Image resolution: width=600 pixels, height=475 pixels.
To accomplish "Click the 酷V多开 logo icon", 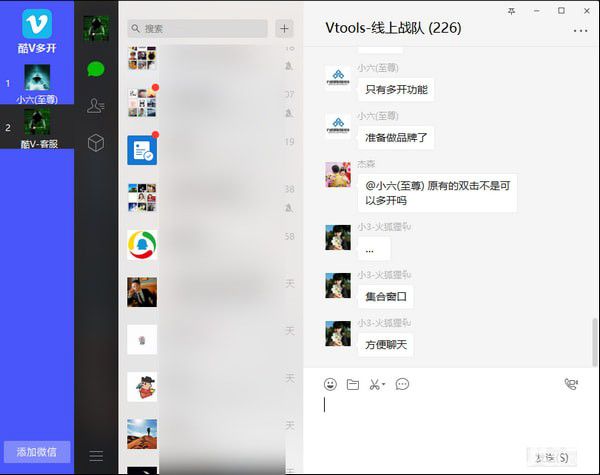I will pyautogui.click(x=37, y=24).
